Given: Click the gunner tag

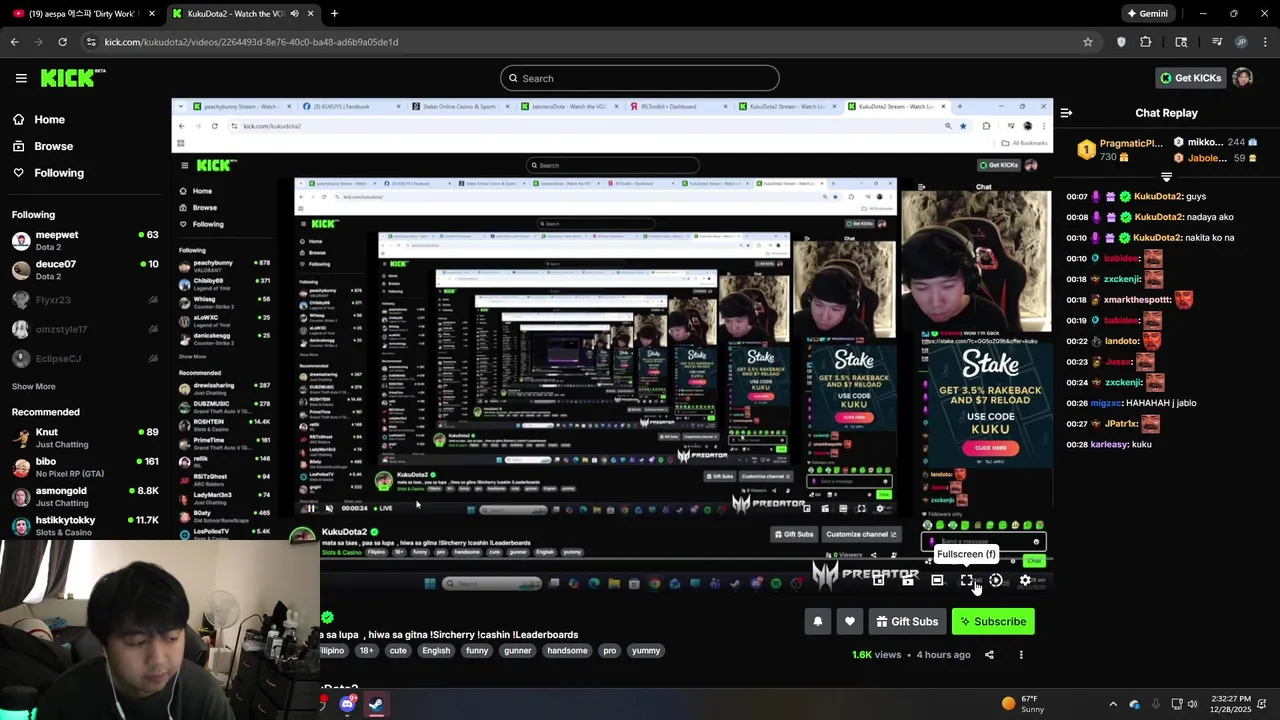Looking at the screenshot, I should point(518,651).
